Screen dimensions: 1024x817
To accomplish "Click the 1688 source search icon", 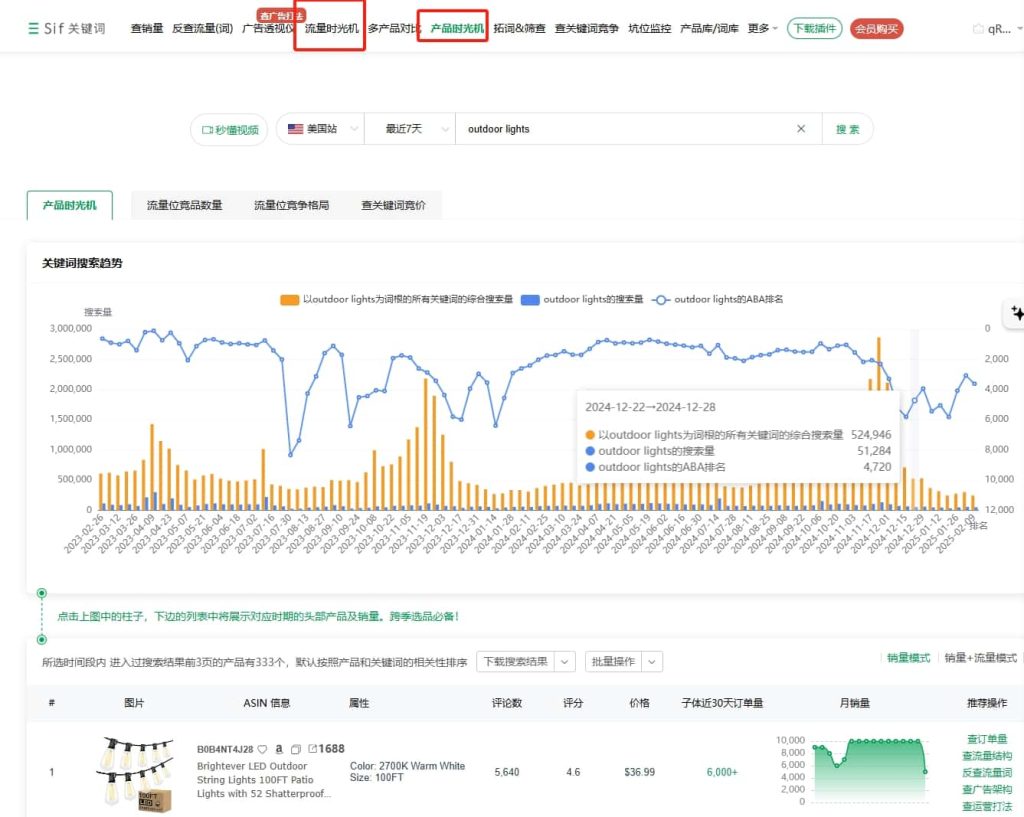I will 326,749.
